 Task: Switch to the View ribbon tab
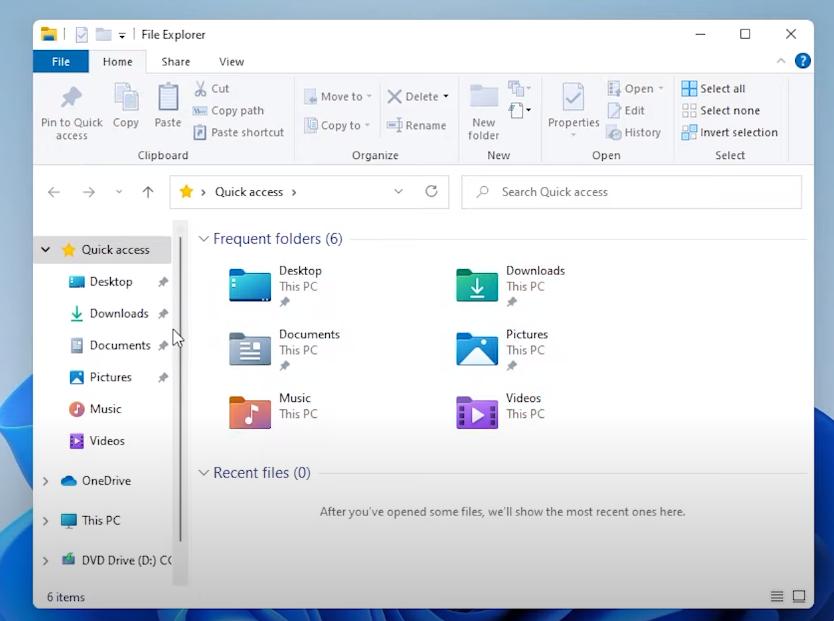tap(231, 61)
